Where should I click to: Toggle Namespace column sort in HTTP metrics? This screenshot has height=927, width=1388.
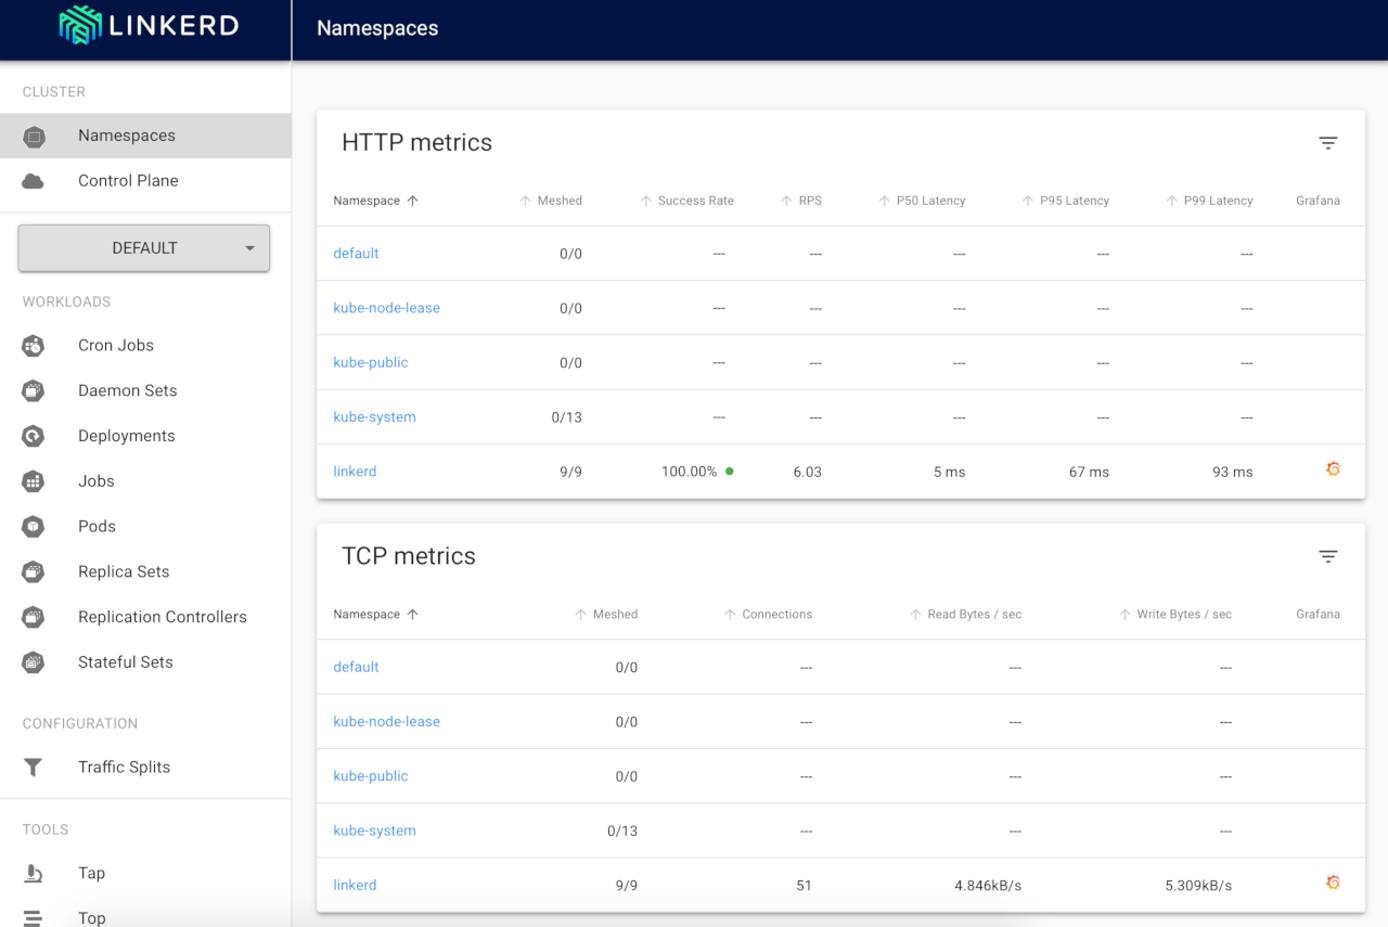(414, 200)
